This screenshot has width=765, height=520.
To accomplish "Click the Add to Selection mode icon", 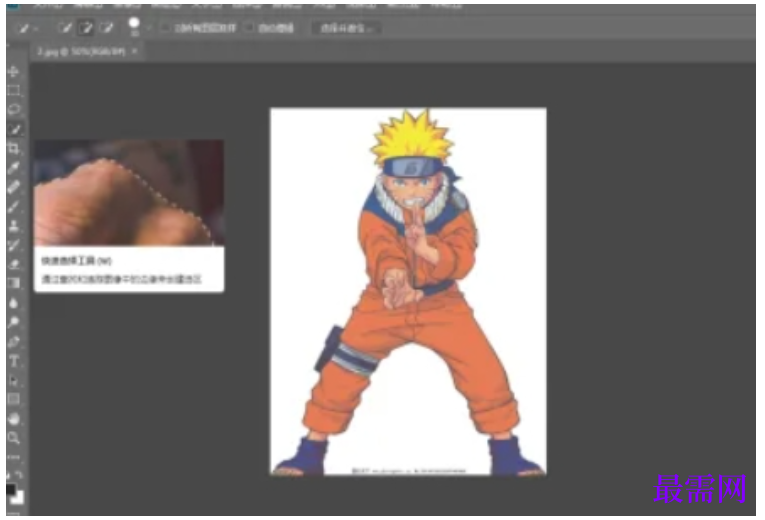I will [x=86, y=28].
